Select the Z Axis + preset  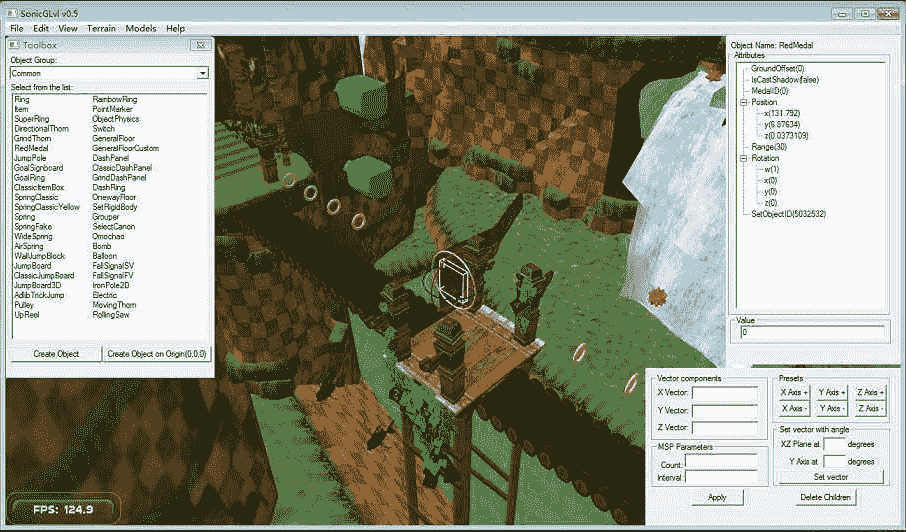[x=870, y=392]
